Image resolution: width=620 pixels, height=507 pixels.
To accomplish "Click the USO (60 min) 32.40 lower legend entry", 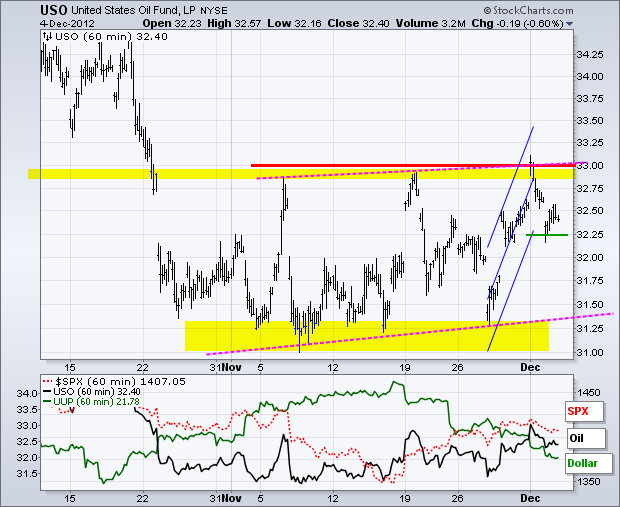I will pyautogui.click(x=92, y=392).
